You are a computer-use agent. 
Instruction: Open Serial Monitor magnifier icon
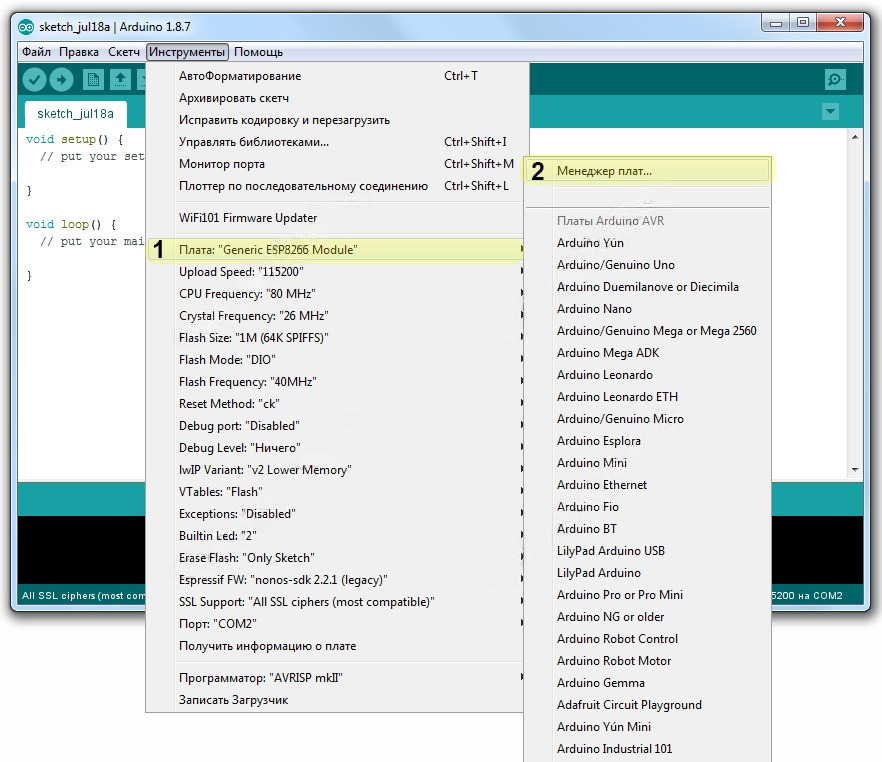coord(835,80)
